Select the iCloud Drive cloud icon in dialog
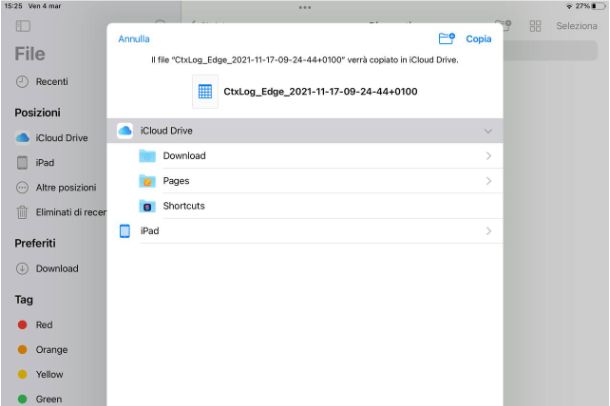This screenshot has width=610, height=406. pyautogui.click(x=125, y=131)
